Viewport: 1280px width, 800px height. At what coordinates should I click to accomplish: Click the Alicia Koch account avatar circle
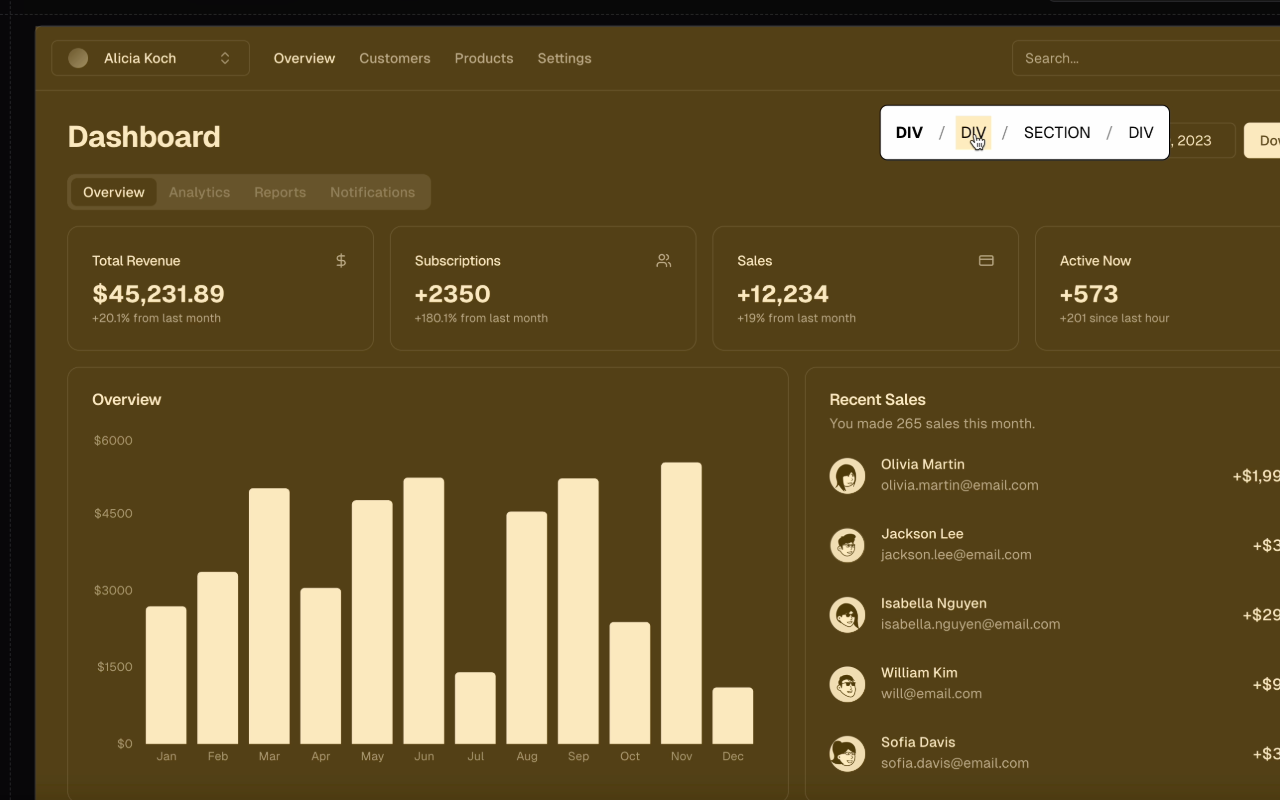(x=78, y=58)
